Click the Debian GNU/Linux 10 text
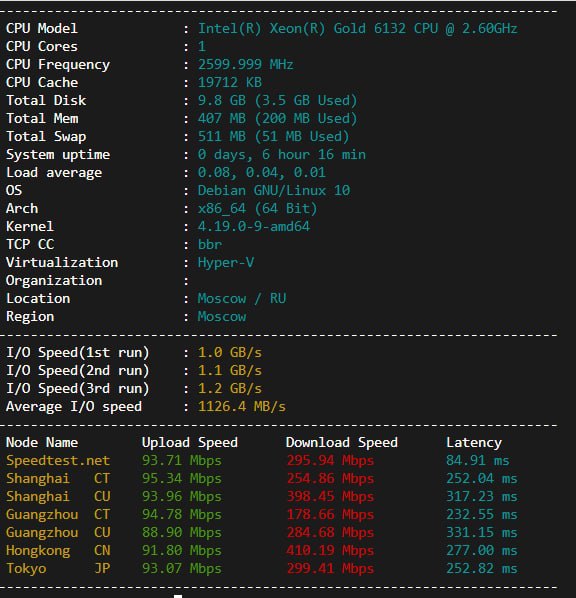 point(274,190)
